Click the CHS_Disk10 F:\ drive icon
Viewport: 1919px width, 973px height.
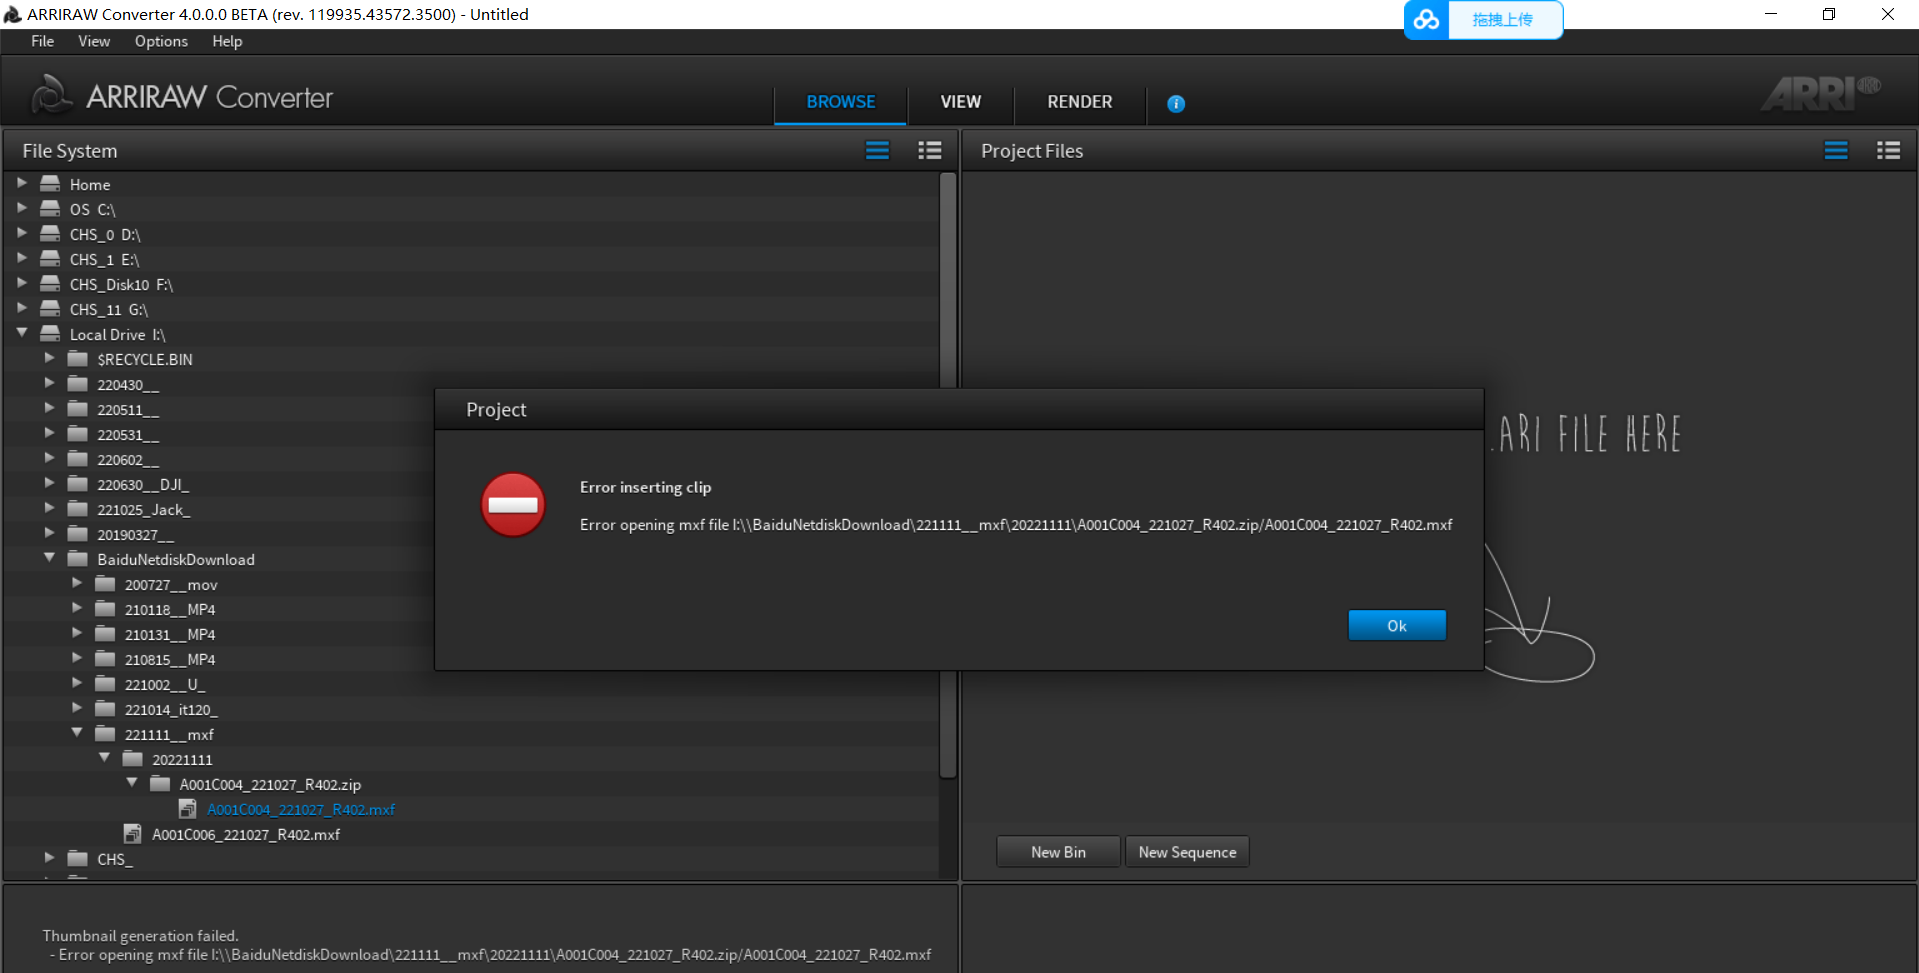pyautogui.click(x=50, y=283)
